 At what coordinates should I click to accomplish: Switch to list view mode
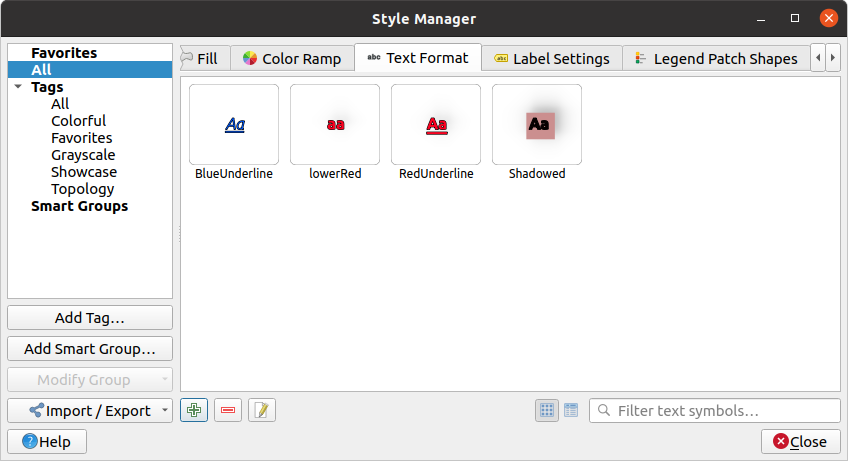[x=571, y=410]
